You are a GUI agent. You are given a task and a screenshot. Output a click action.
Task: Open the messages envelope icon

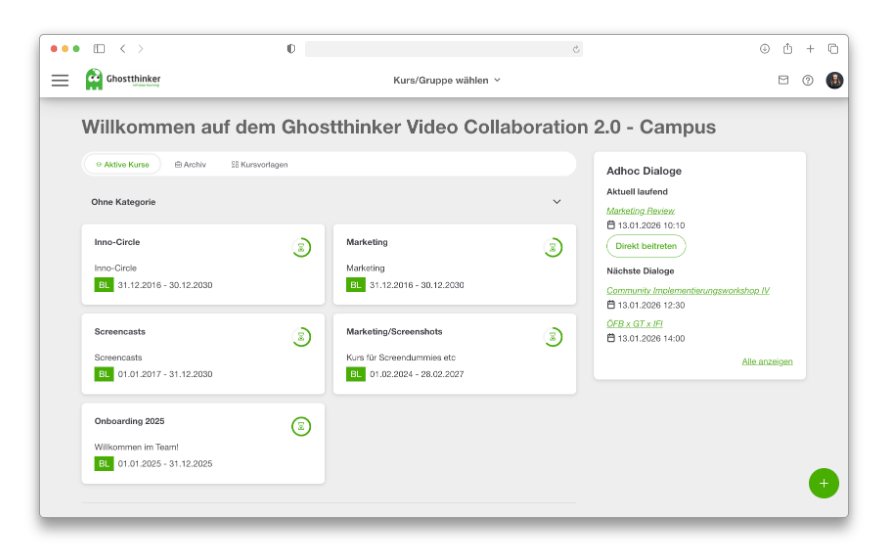coord(783,80)
